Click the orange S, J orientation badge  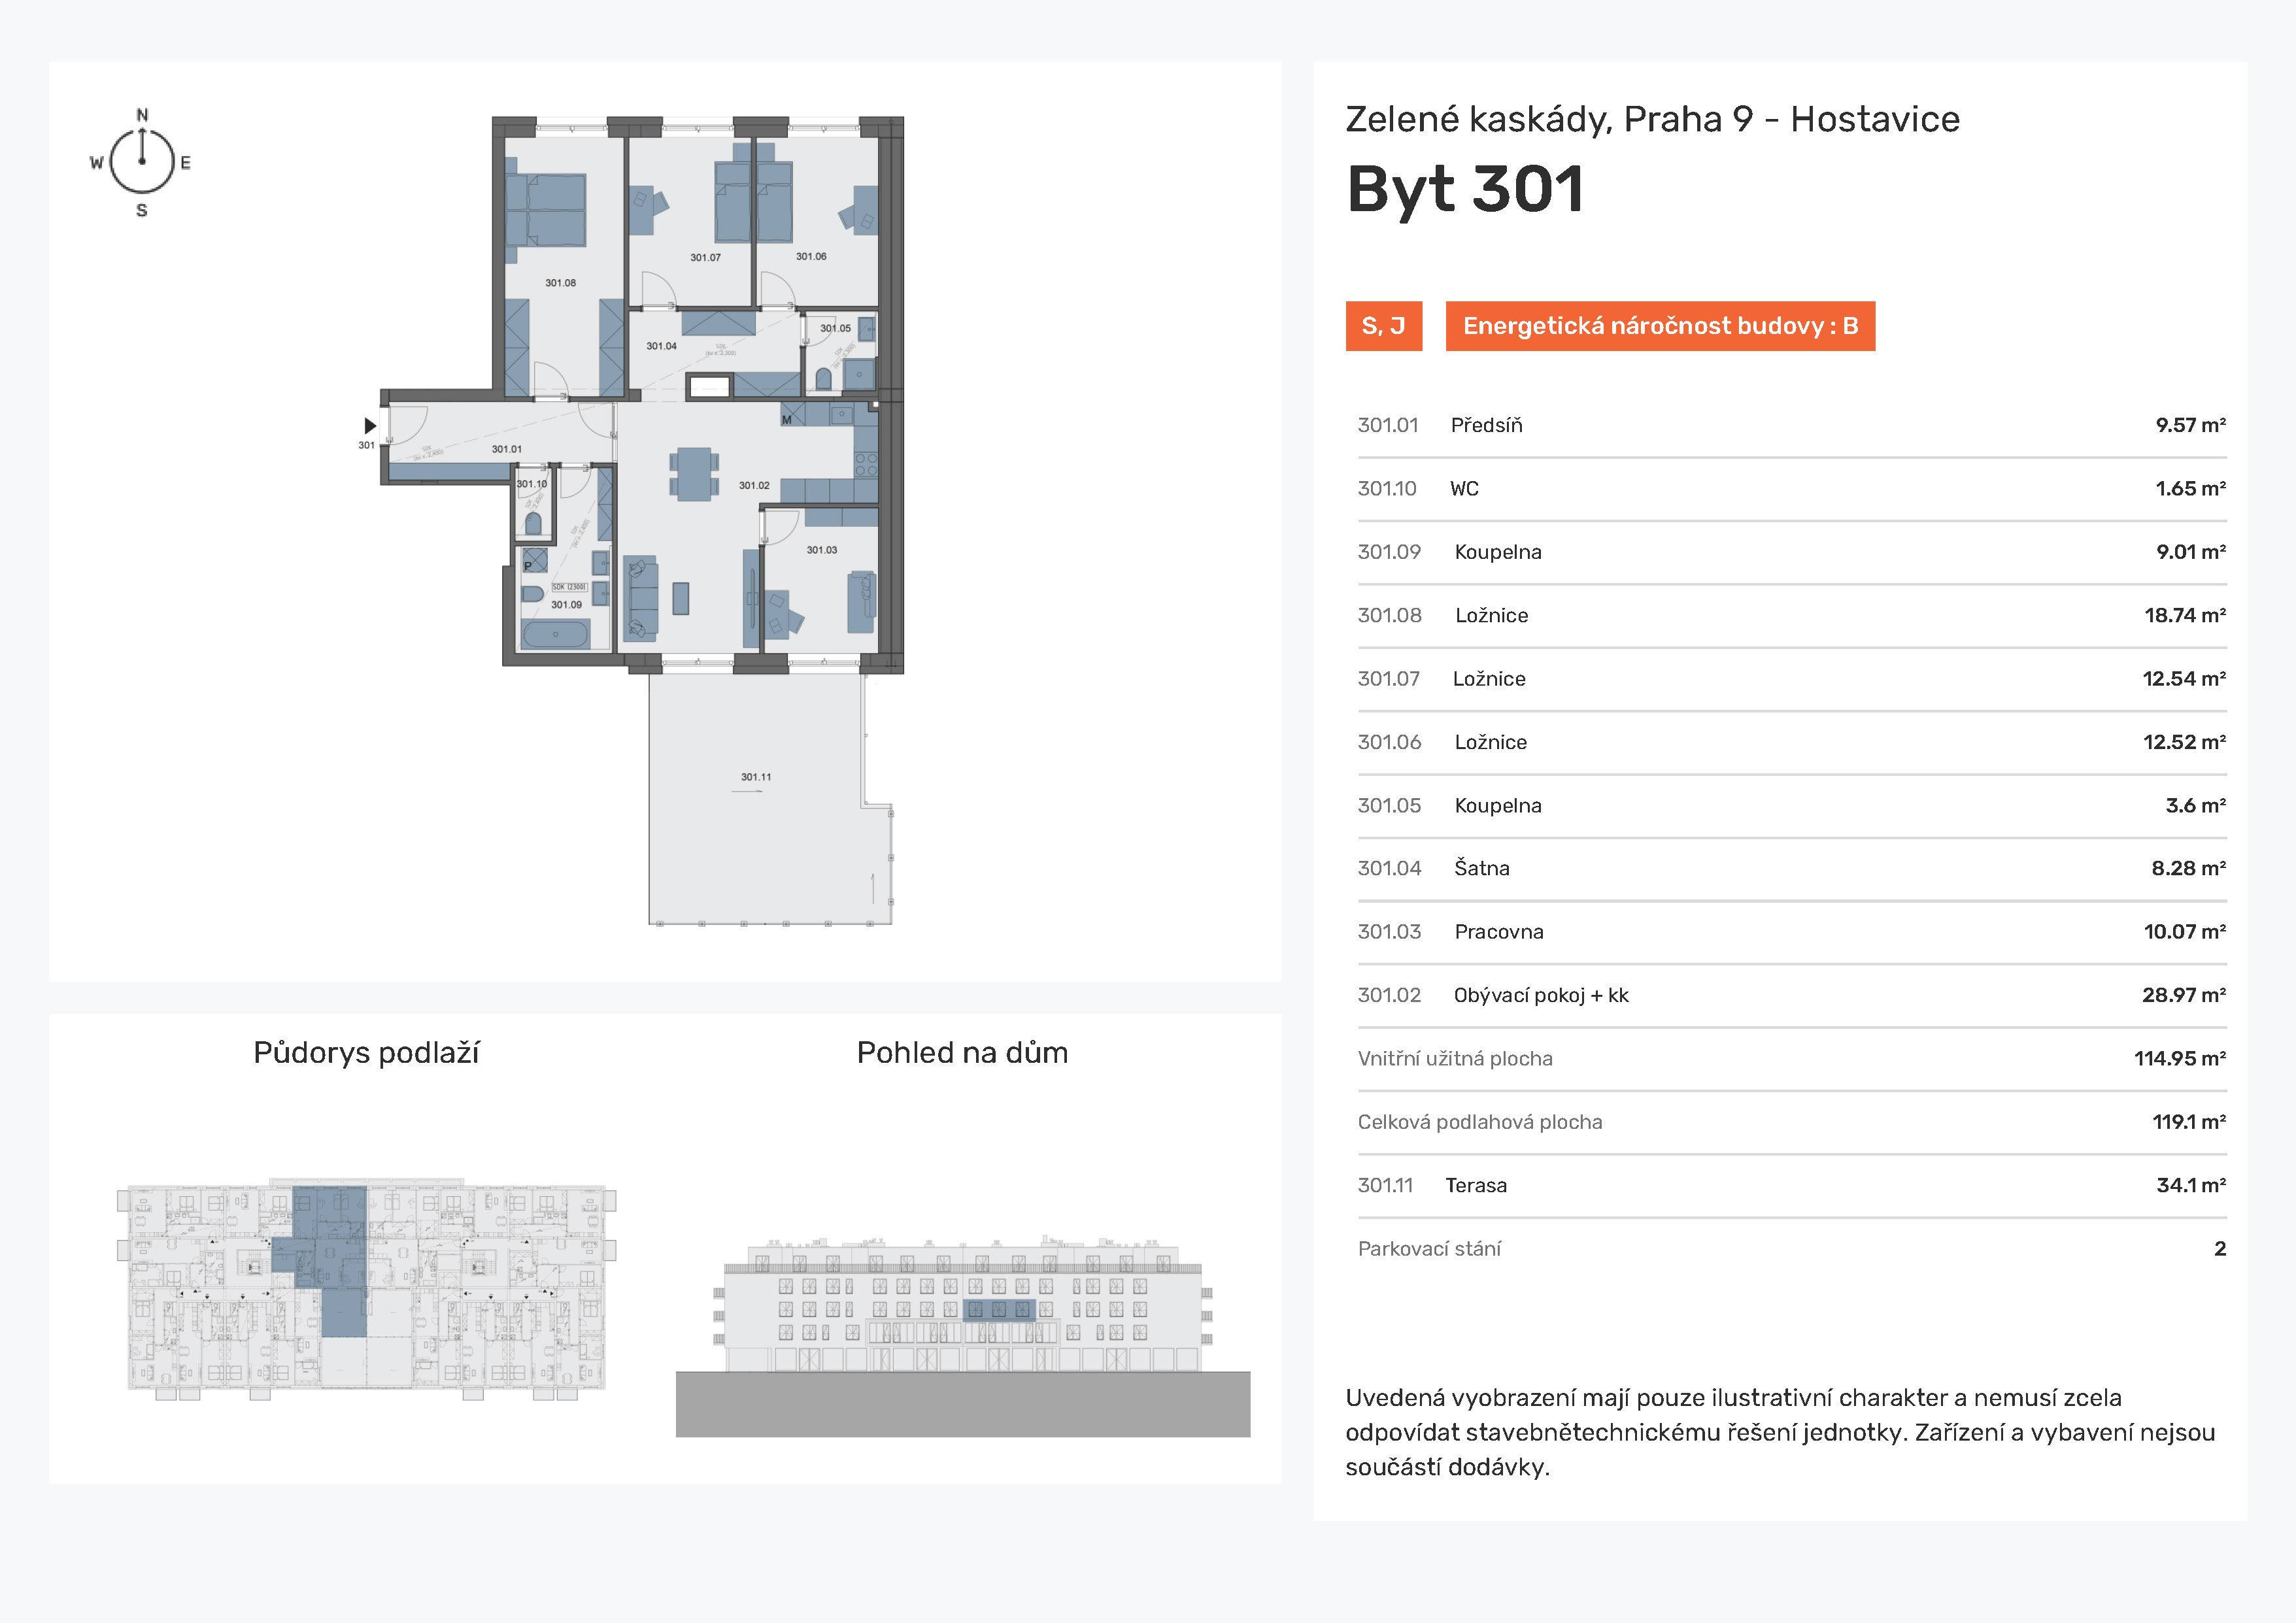coord(1383,326)
